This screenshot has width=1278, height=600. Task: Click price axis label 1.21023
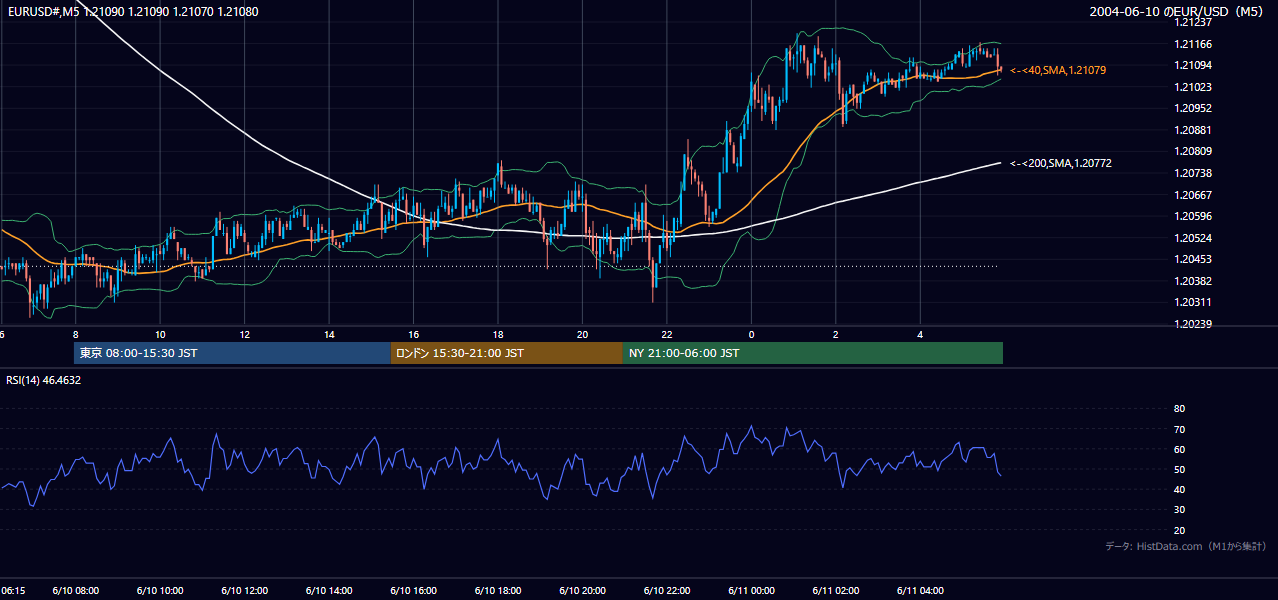(1192, 87)
